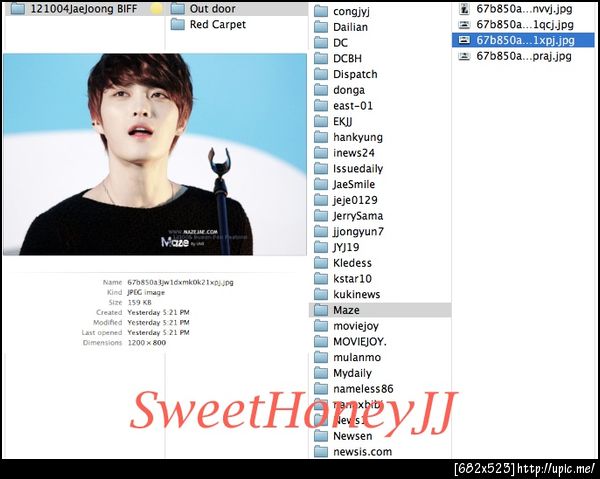This screenshot has width=600, height=479.
Task: Open the JerrySama folder icon
Action: tap(321, 215)
